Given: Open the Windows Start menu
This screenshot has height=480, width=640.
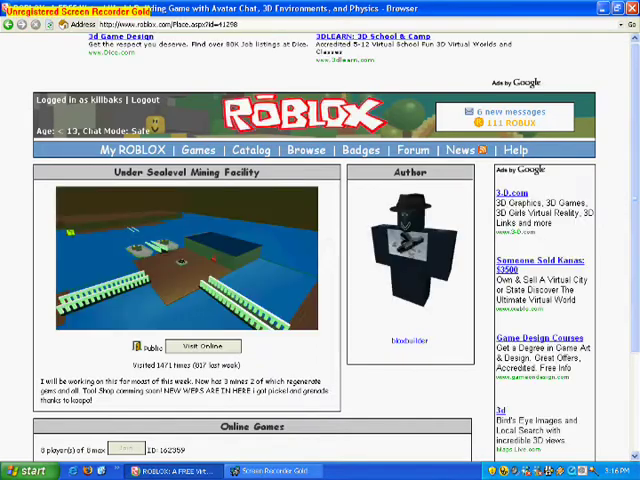Looking at the screenshot, I should click(25, 470).
